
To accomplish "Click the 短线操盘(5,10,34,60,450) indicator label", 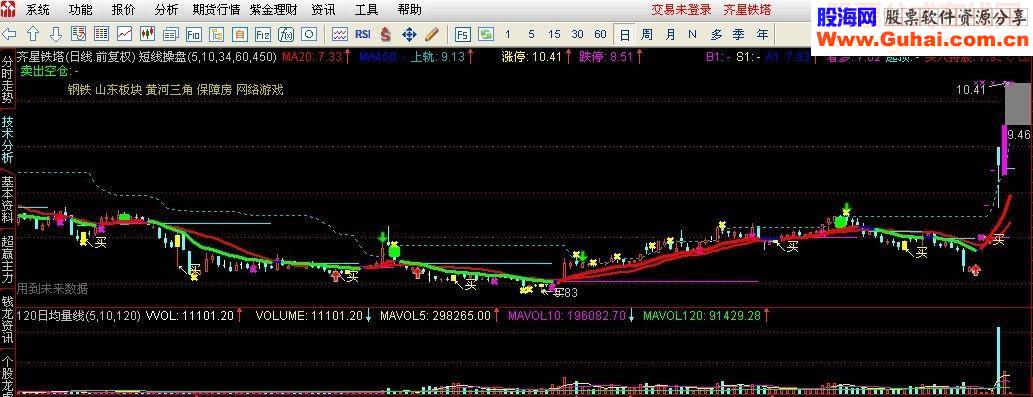I will [x=208, y=57].
